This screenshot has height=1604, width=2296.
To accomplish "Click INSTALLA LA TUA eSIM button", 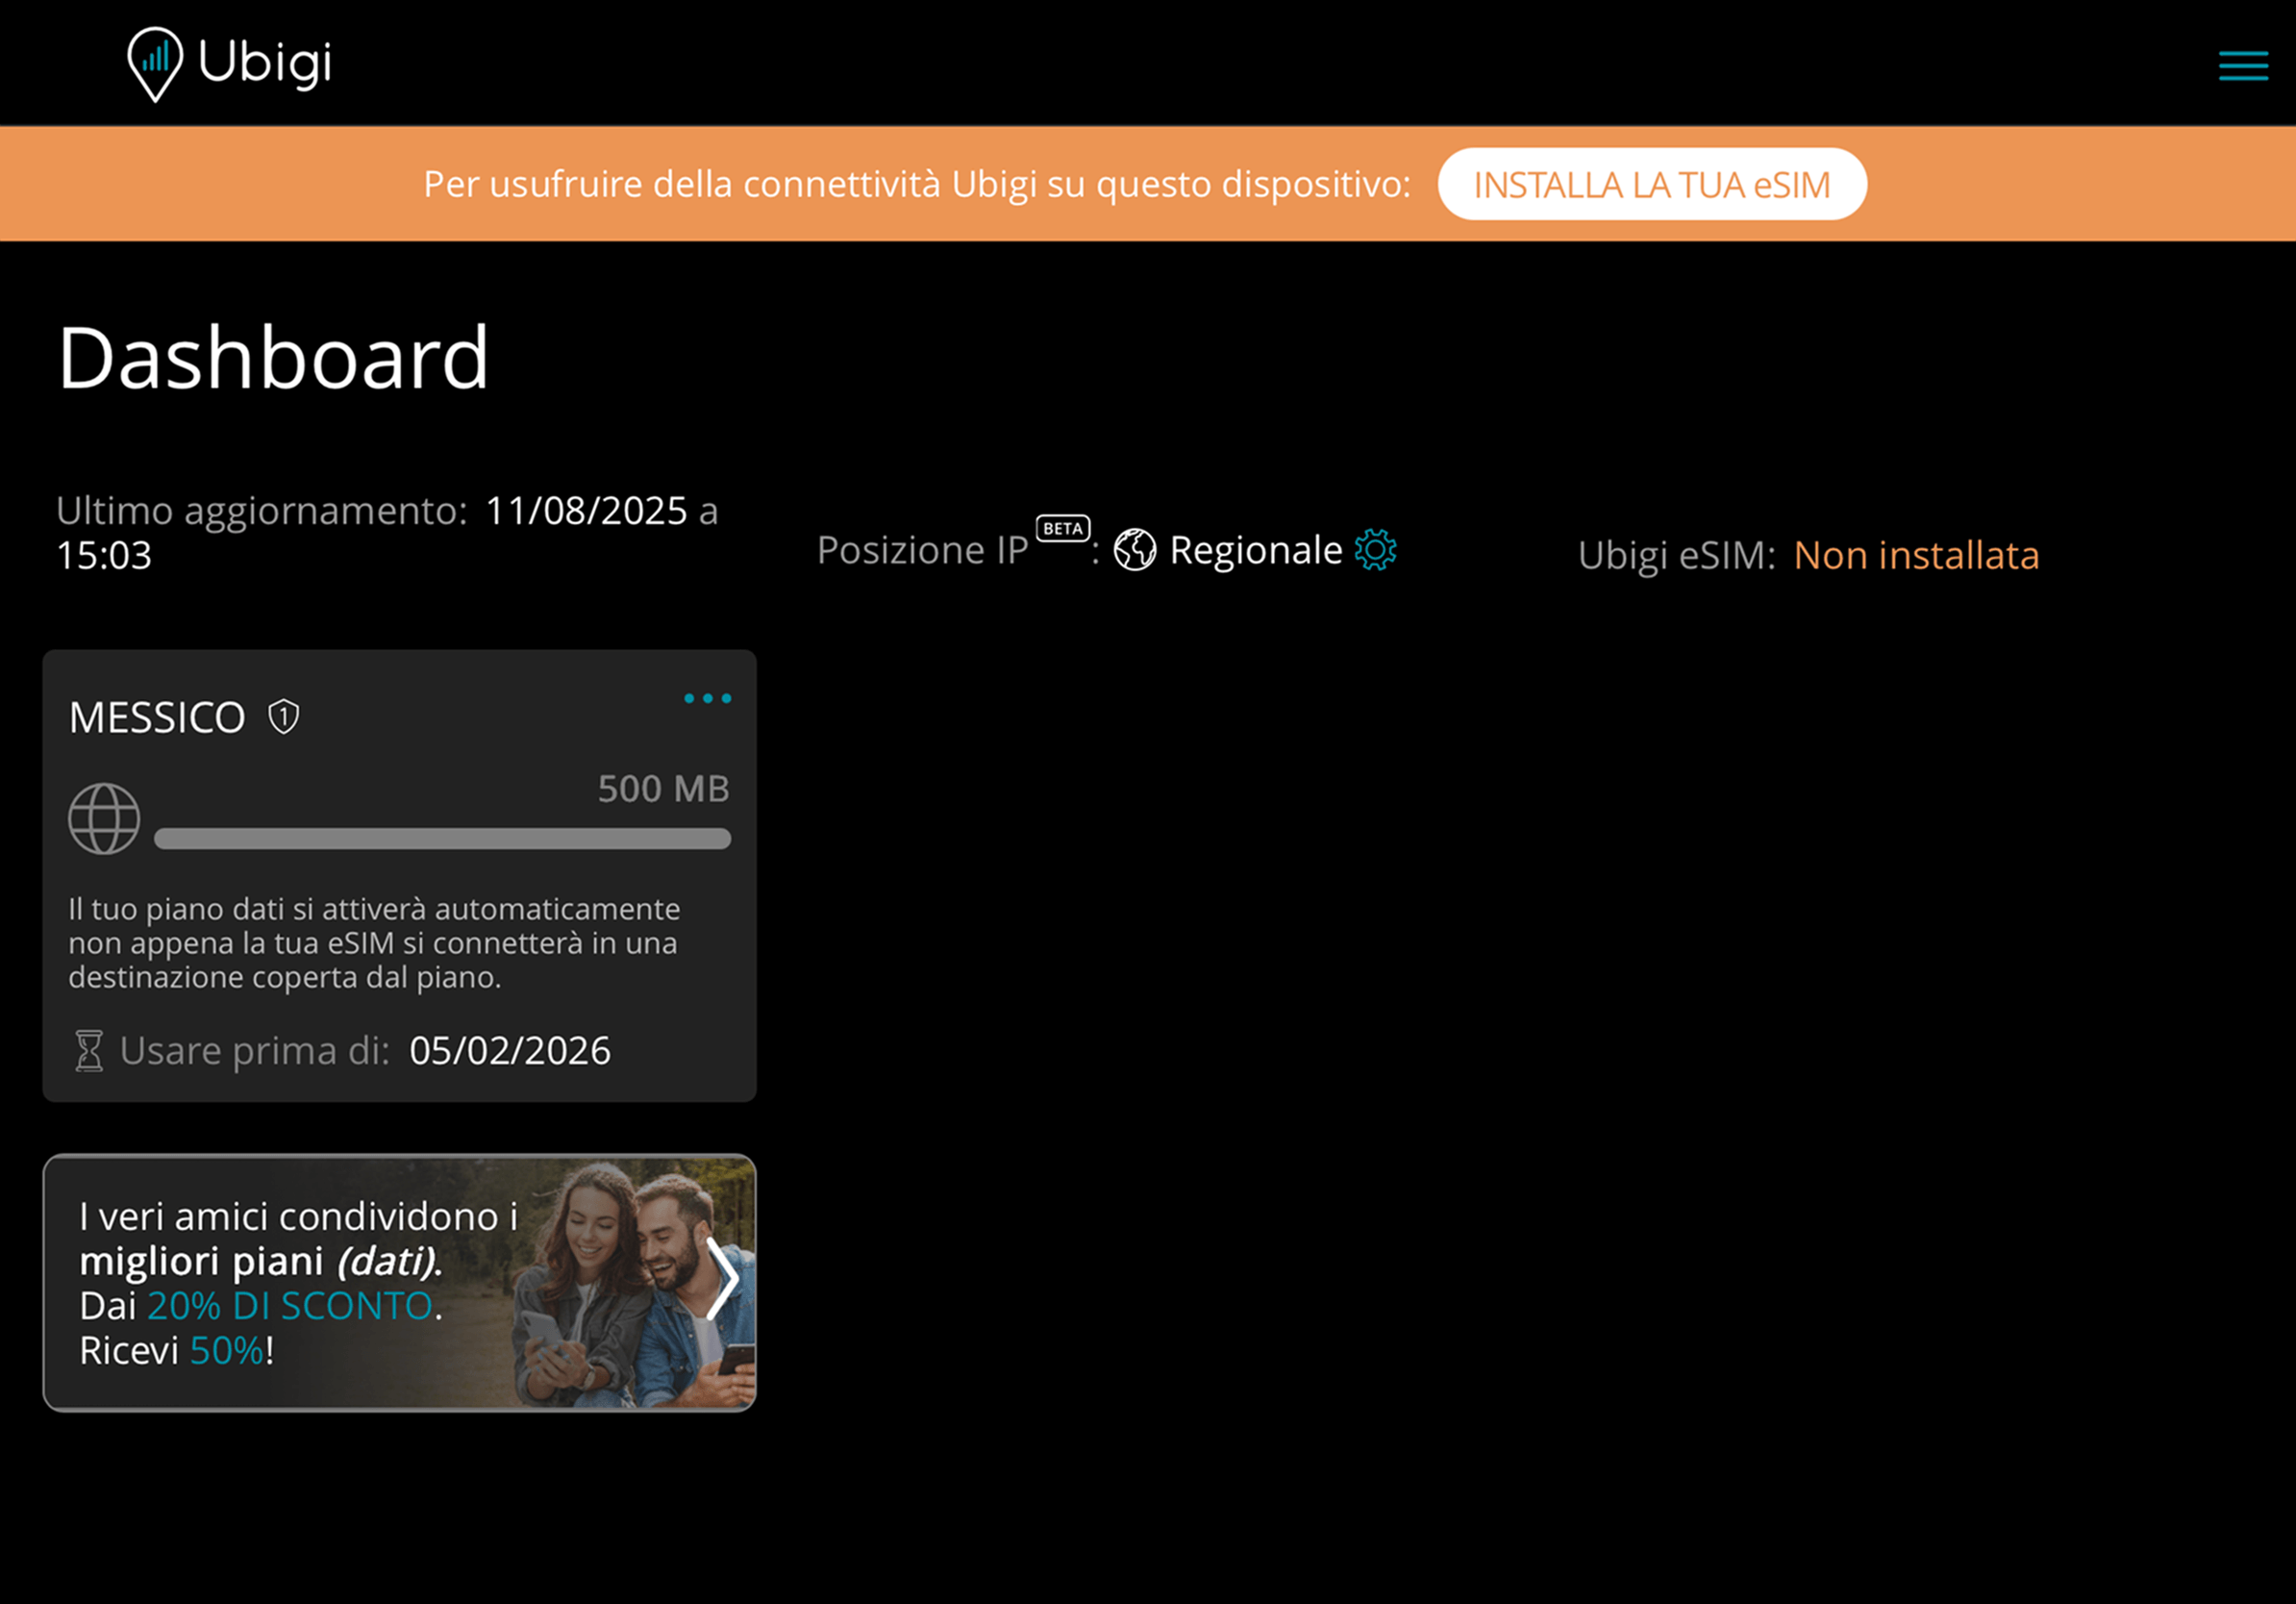I will [x=1652, y=184].
